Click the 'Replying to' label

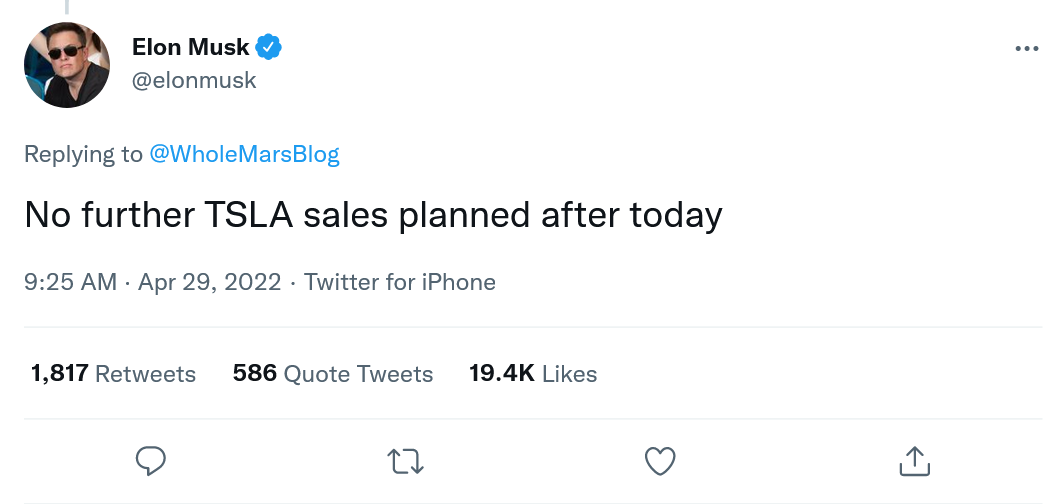coord(83,154)
